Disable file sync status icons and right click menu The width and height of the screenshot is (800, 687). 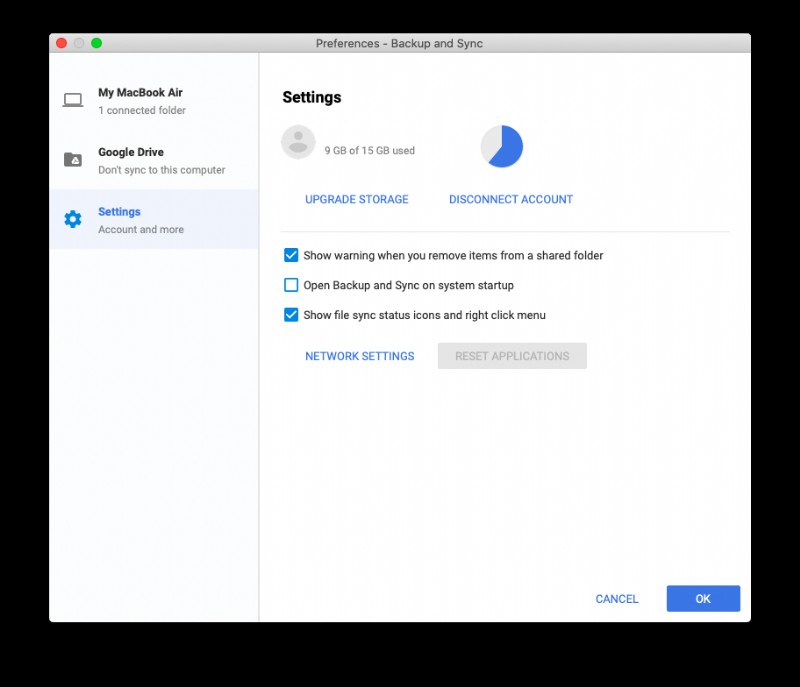pos(291,314)
